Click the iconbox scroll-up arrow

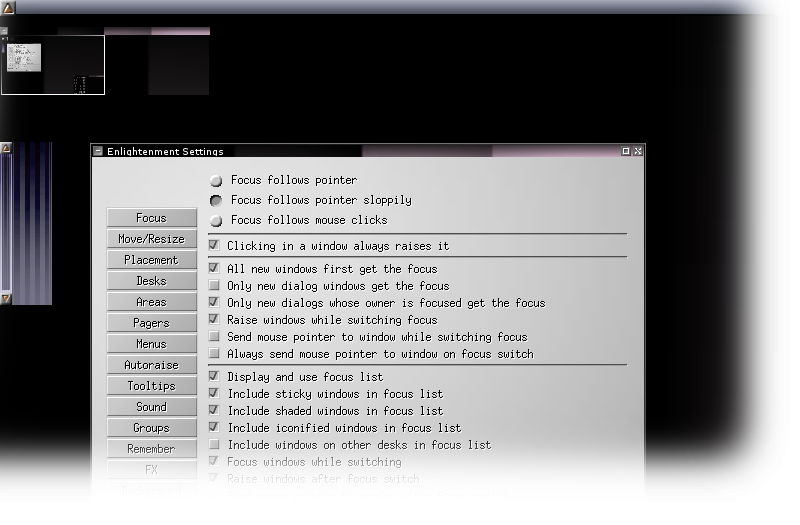(x=6, y=148)
